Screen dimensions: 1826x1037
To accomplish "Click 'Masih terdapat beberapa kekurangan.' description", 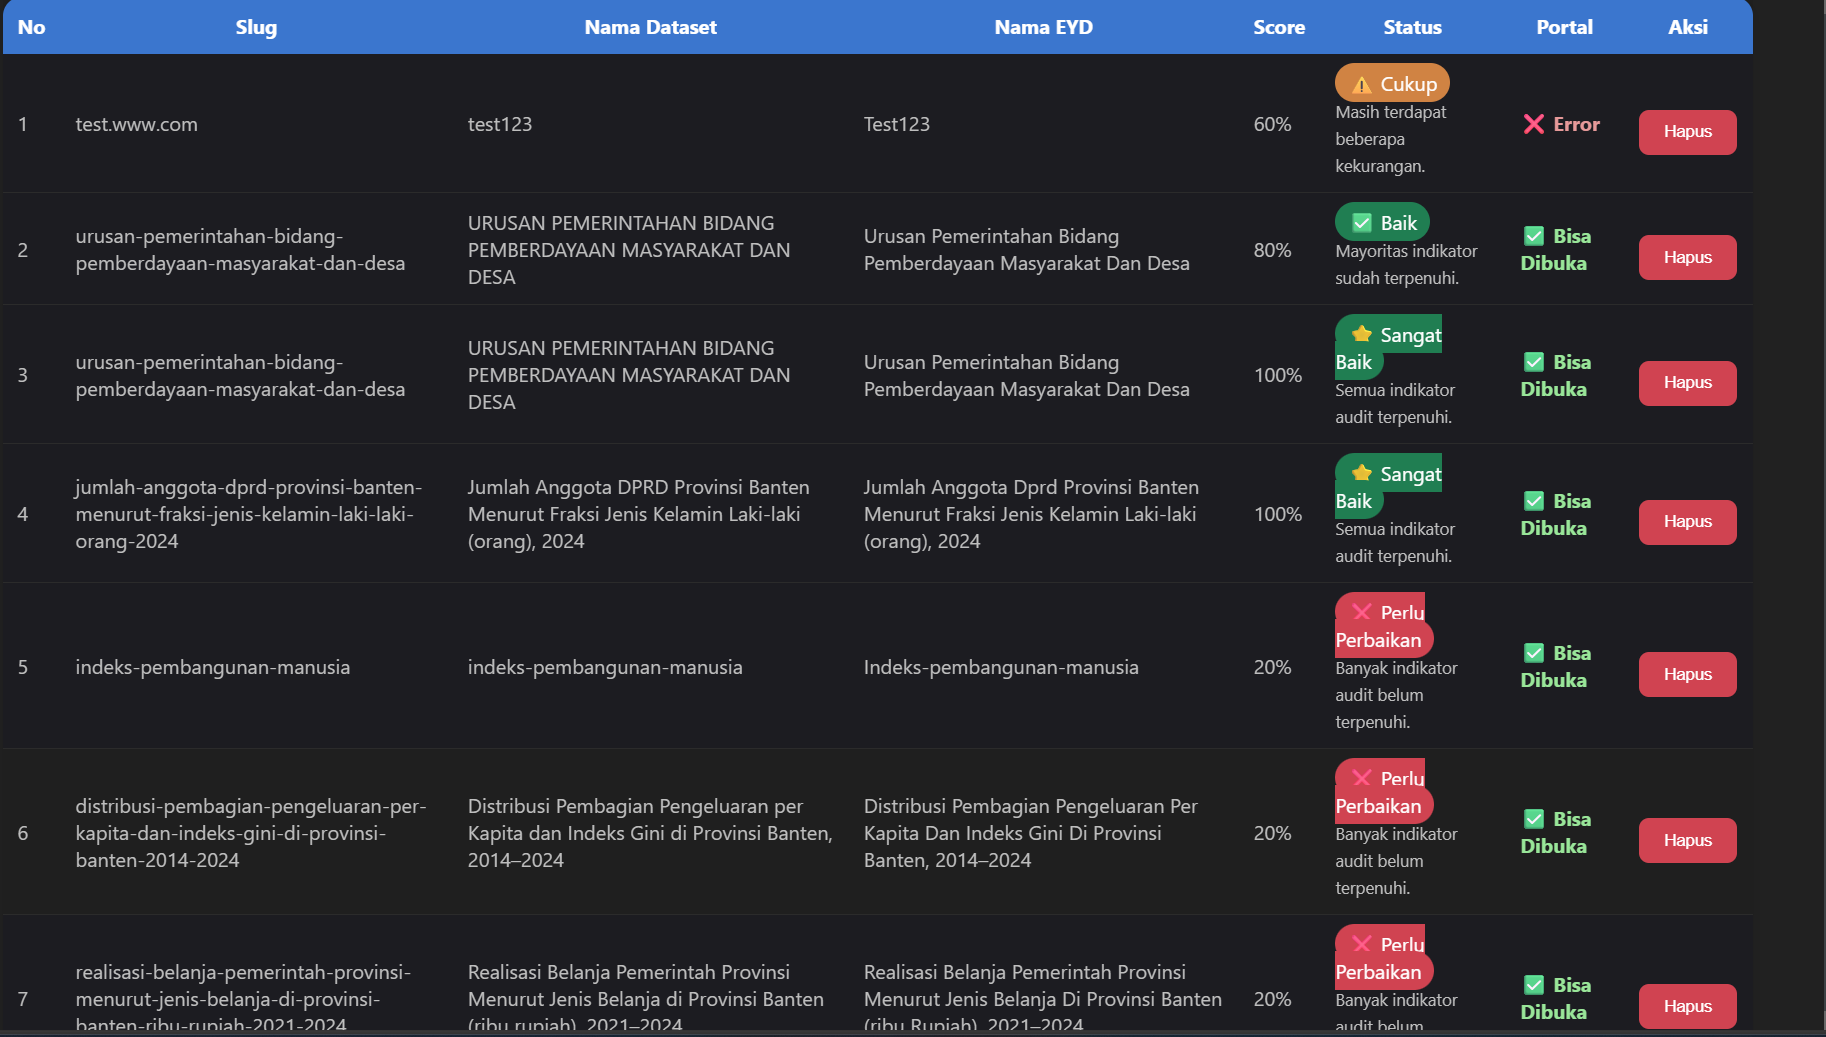I will click(x=1391, y=139).
